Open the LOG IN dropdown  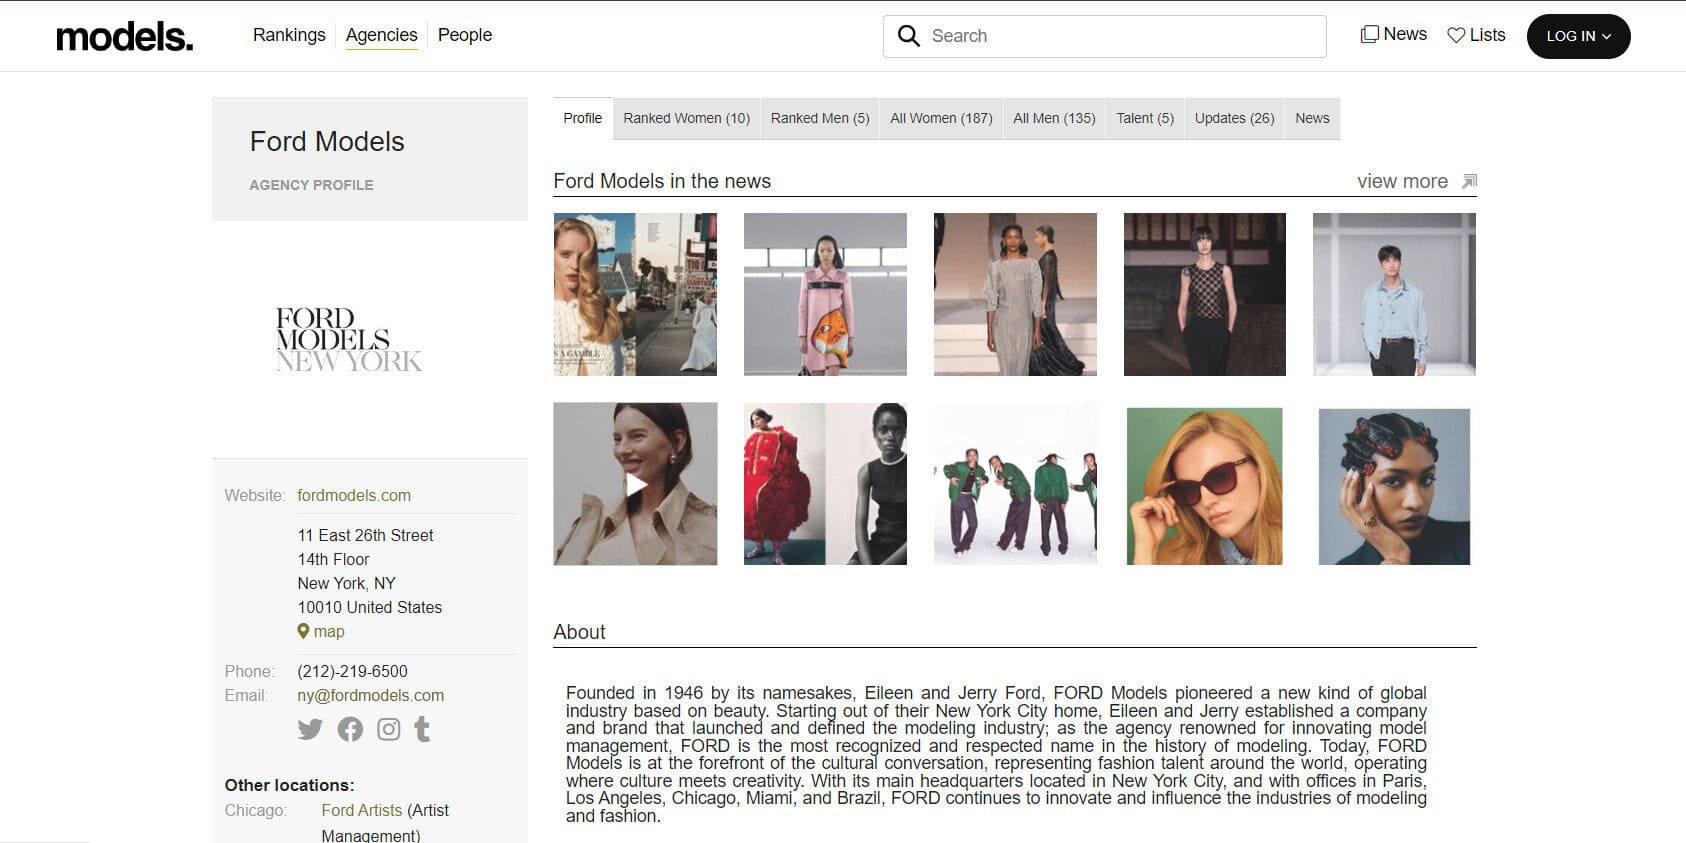[1578, 36]
